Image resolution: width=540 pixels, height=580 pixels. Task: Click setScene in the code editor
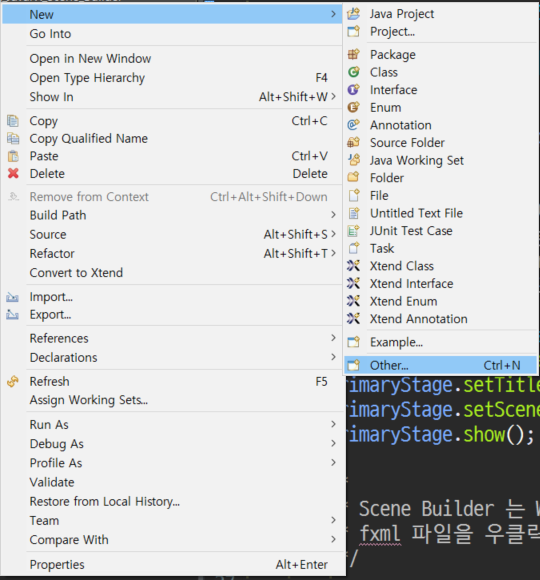[501, 410]
